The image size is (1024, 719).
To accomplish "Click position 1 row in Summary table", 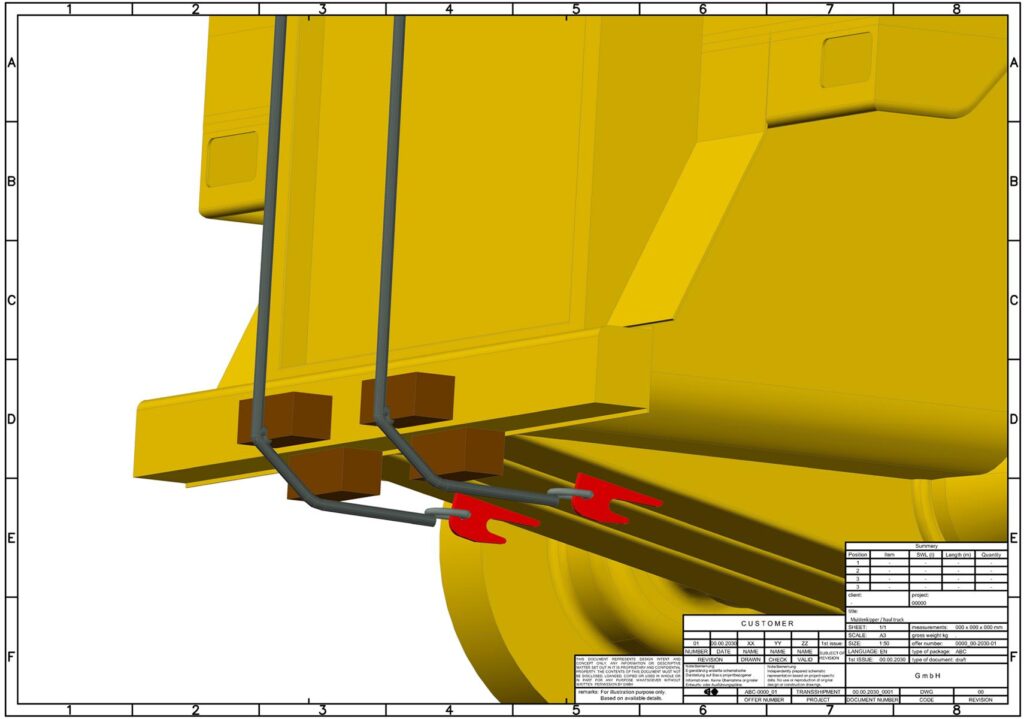I will tap(927, 562).
